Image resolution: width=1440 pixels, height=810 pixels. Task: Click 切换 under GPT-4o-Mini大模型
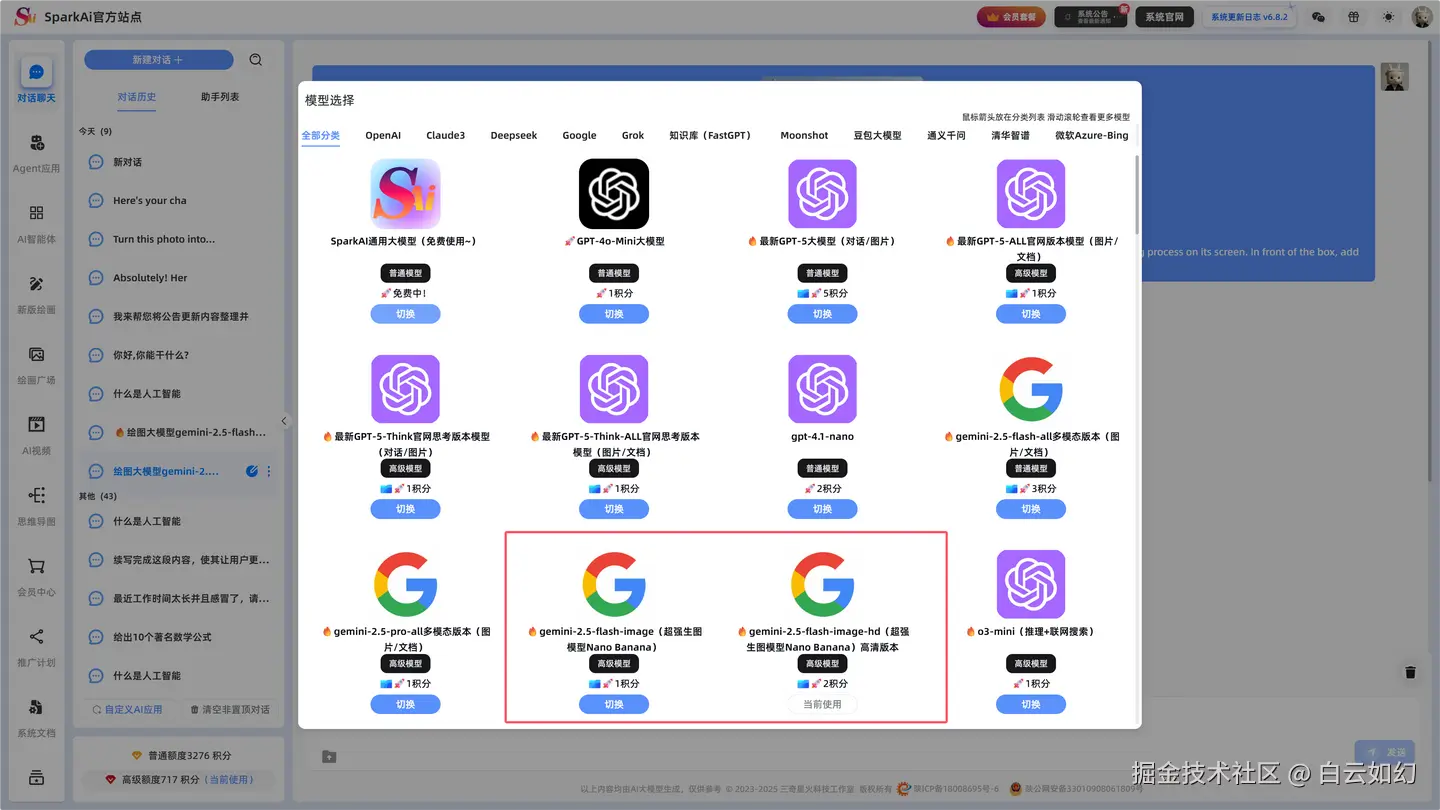pyautogui.click(x=614, y=314)
